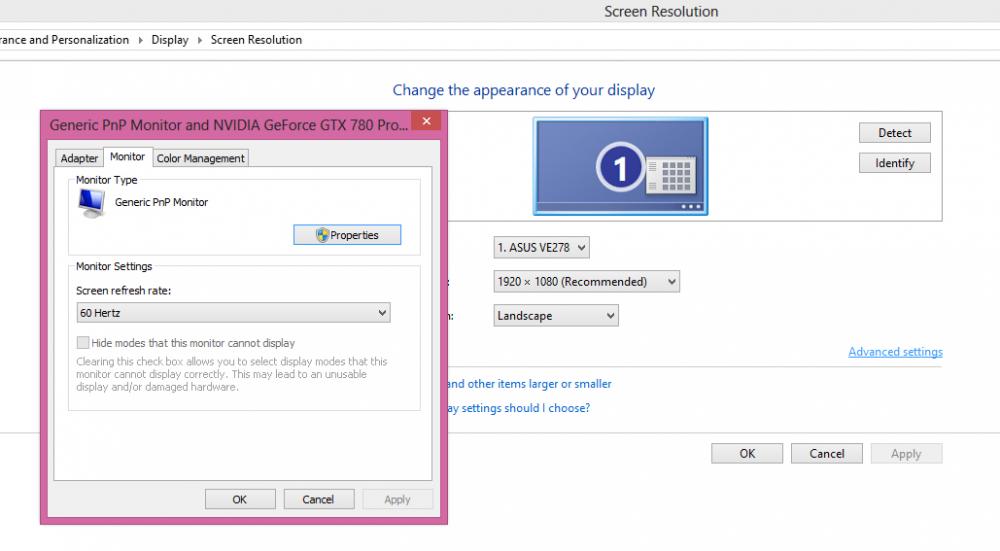This screenshot has width=1000, height=551.
Task: Open the Color Management tab
Action: click(x=200, y=158)
